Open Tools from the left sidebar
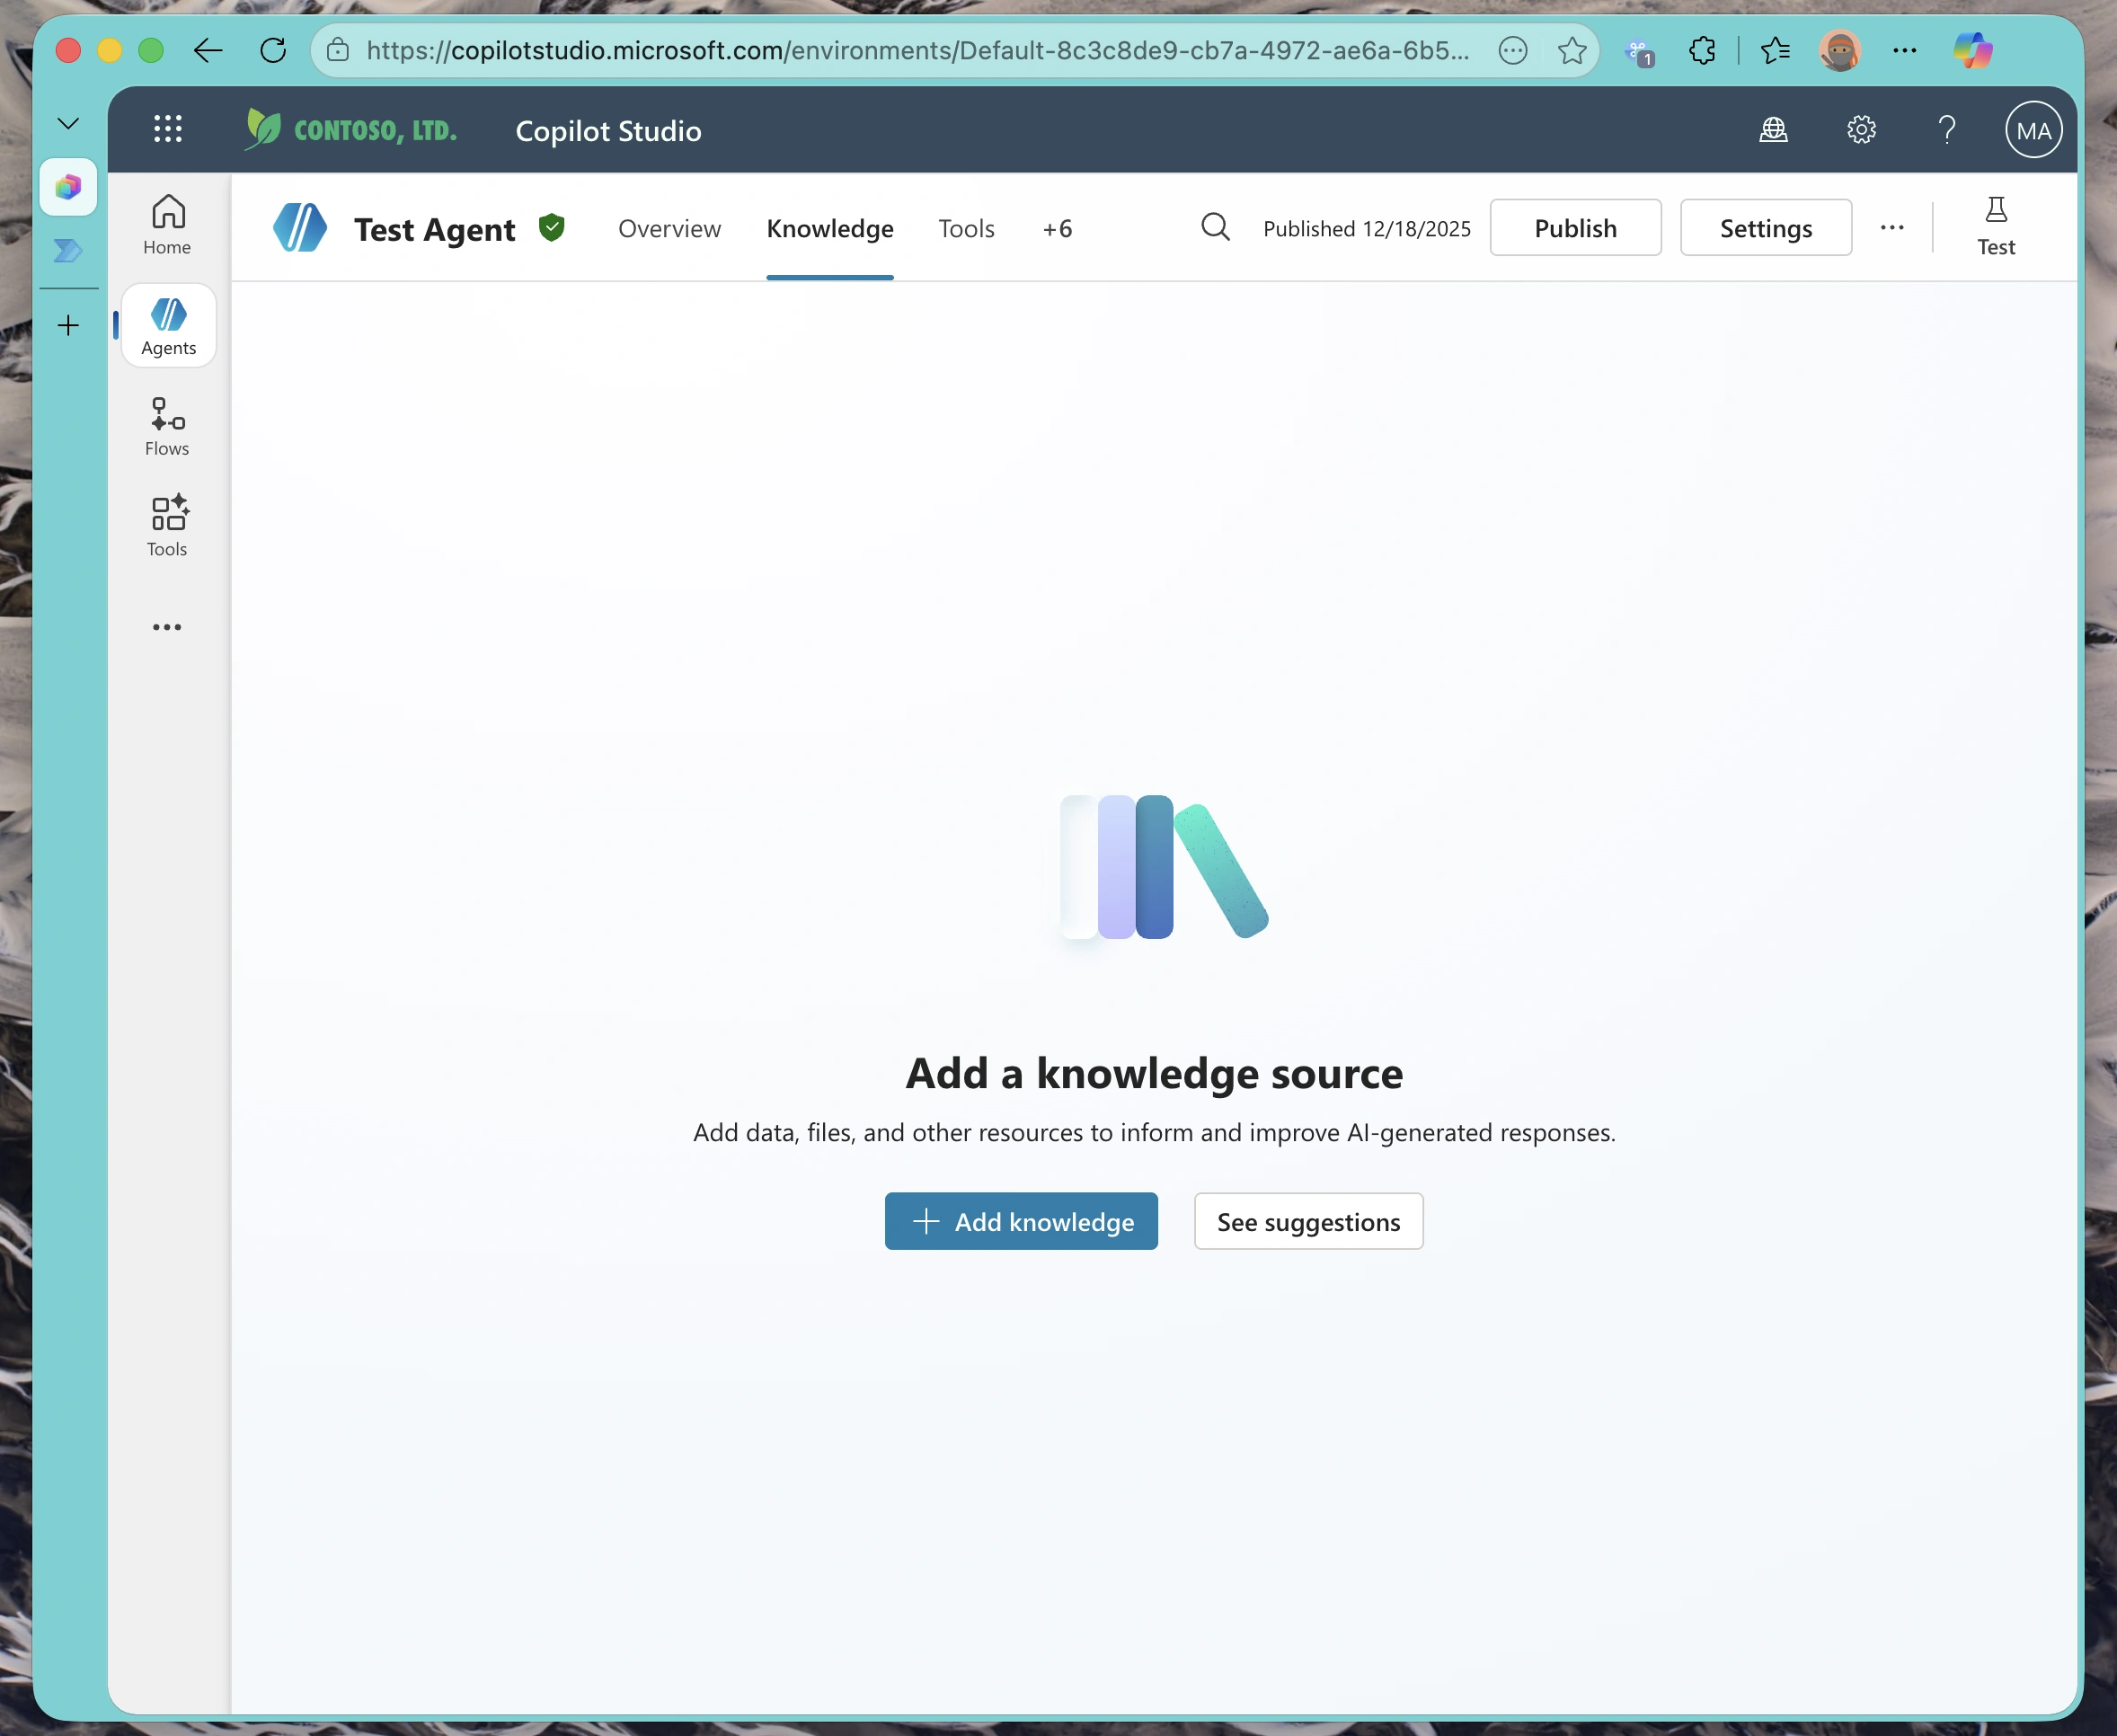 (x=166, y=525)
